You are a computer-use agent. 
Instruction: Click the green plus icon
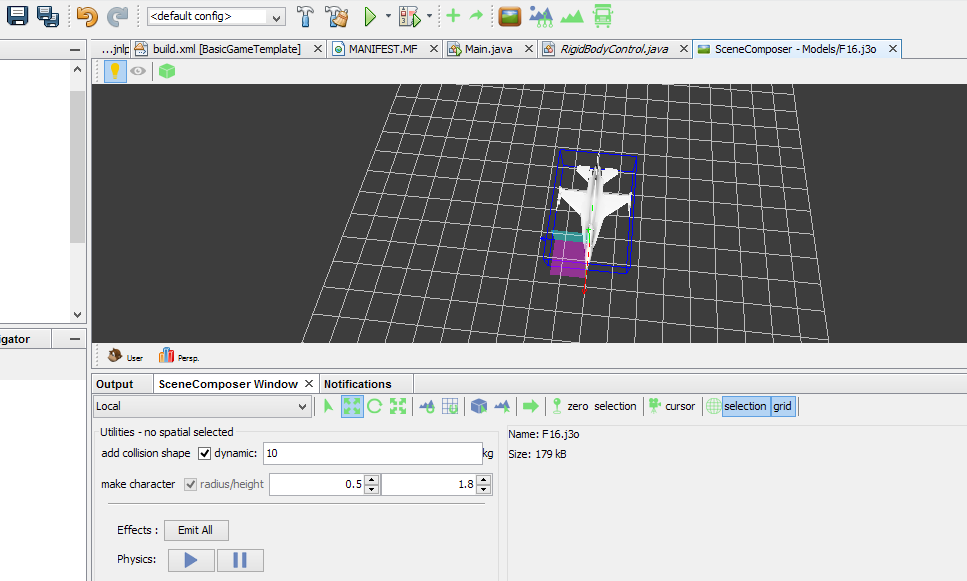coord(453,16)
